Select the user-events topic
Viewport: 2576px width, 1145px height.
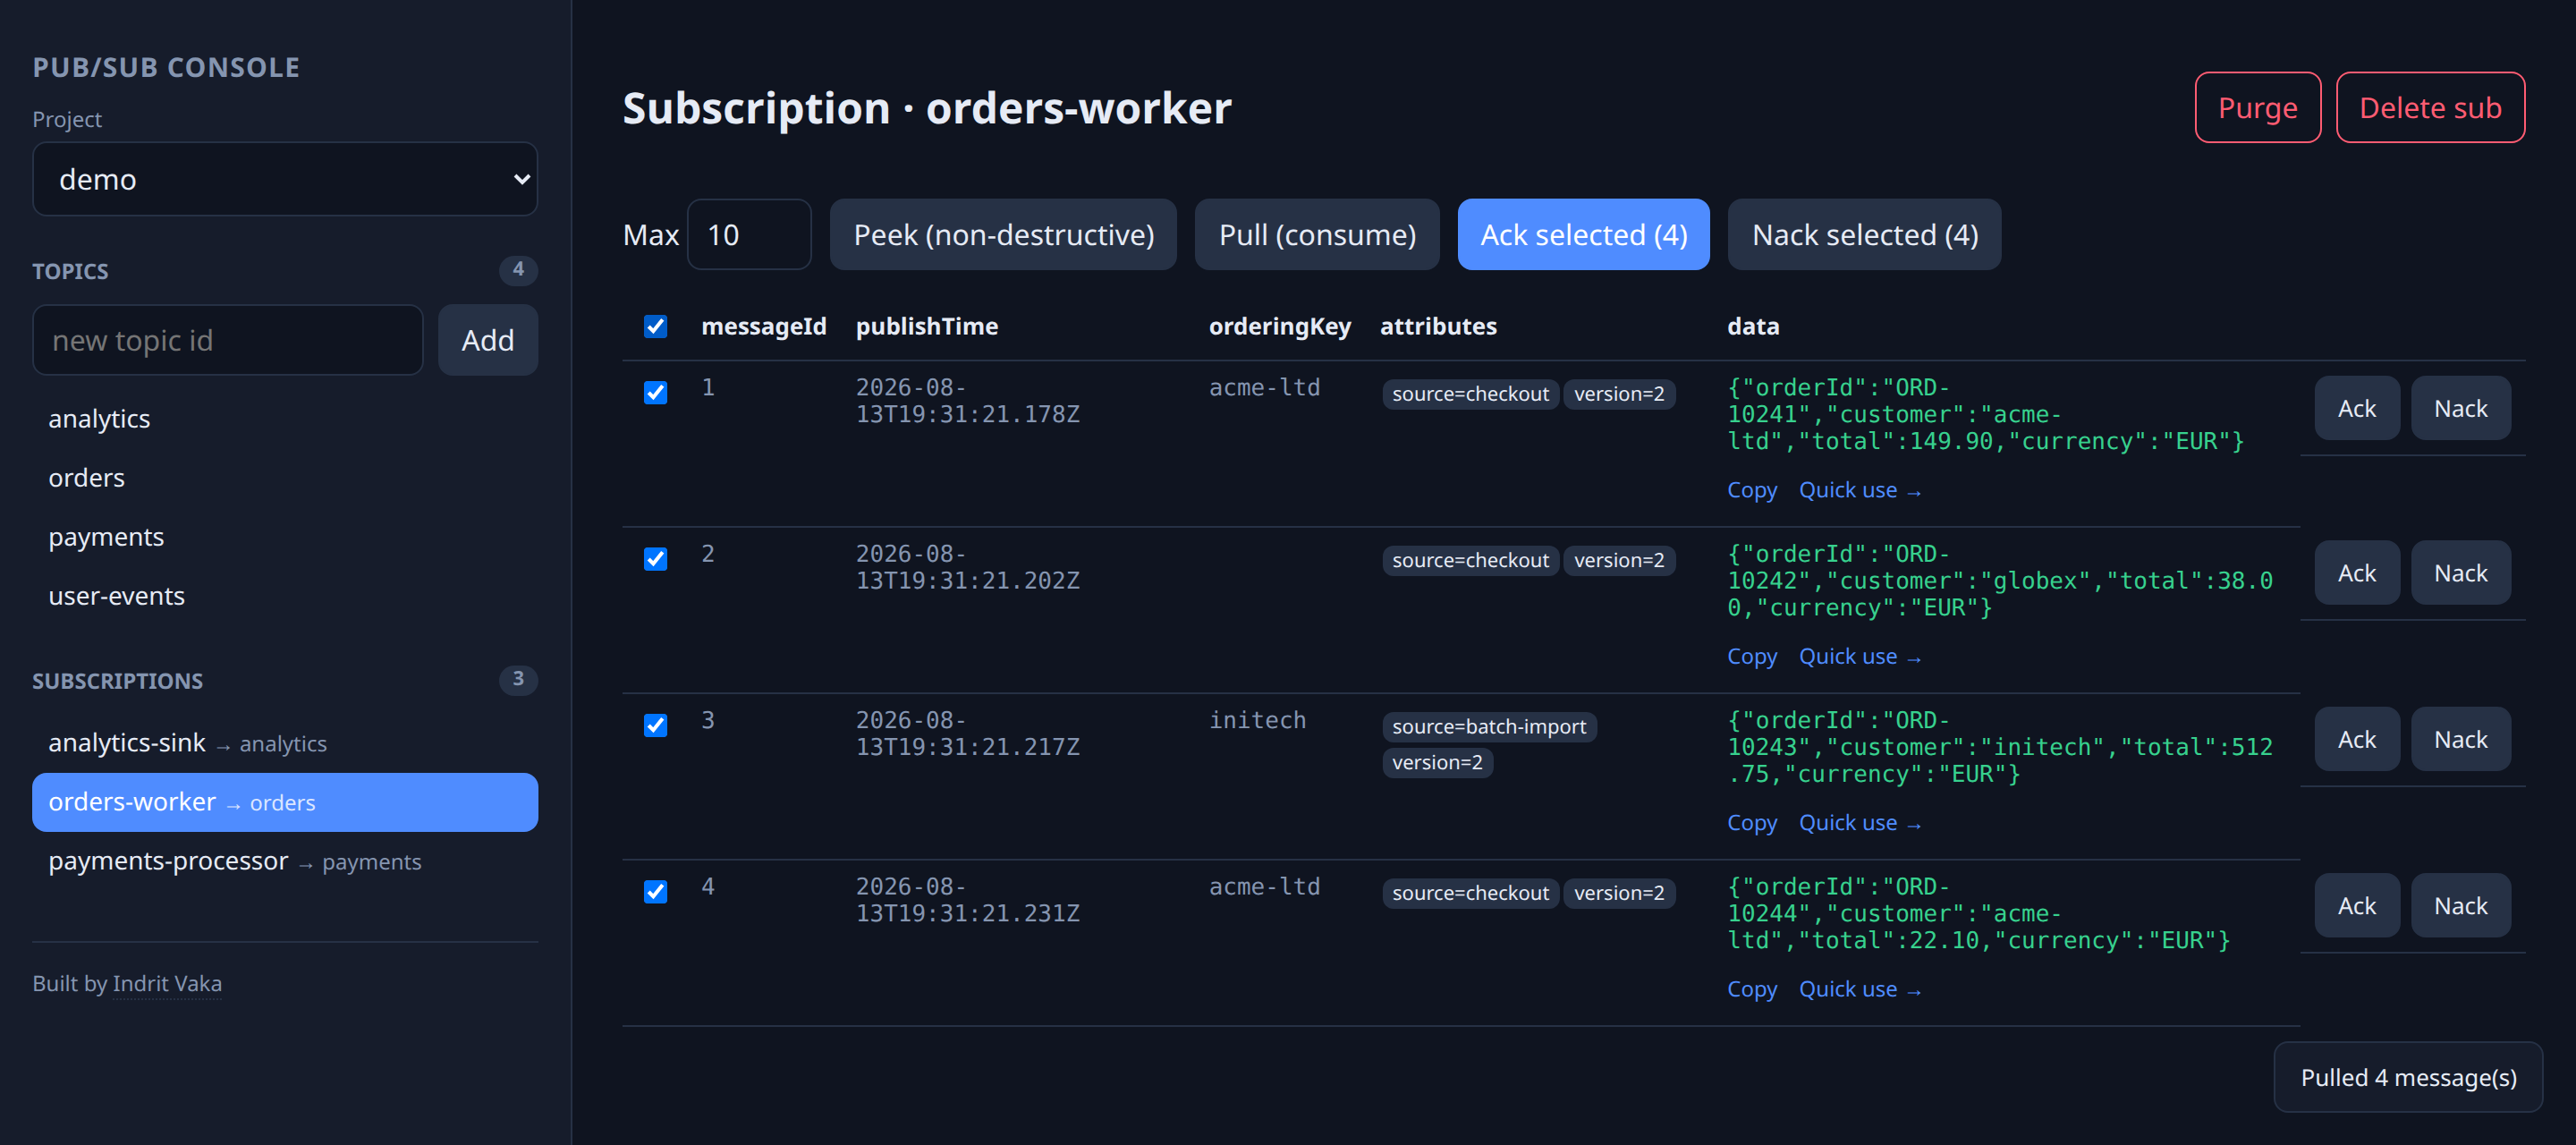[x=285, y=596]
